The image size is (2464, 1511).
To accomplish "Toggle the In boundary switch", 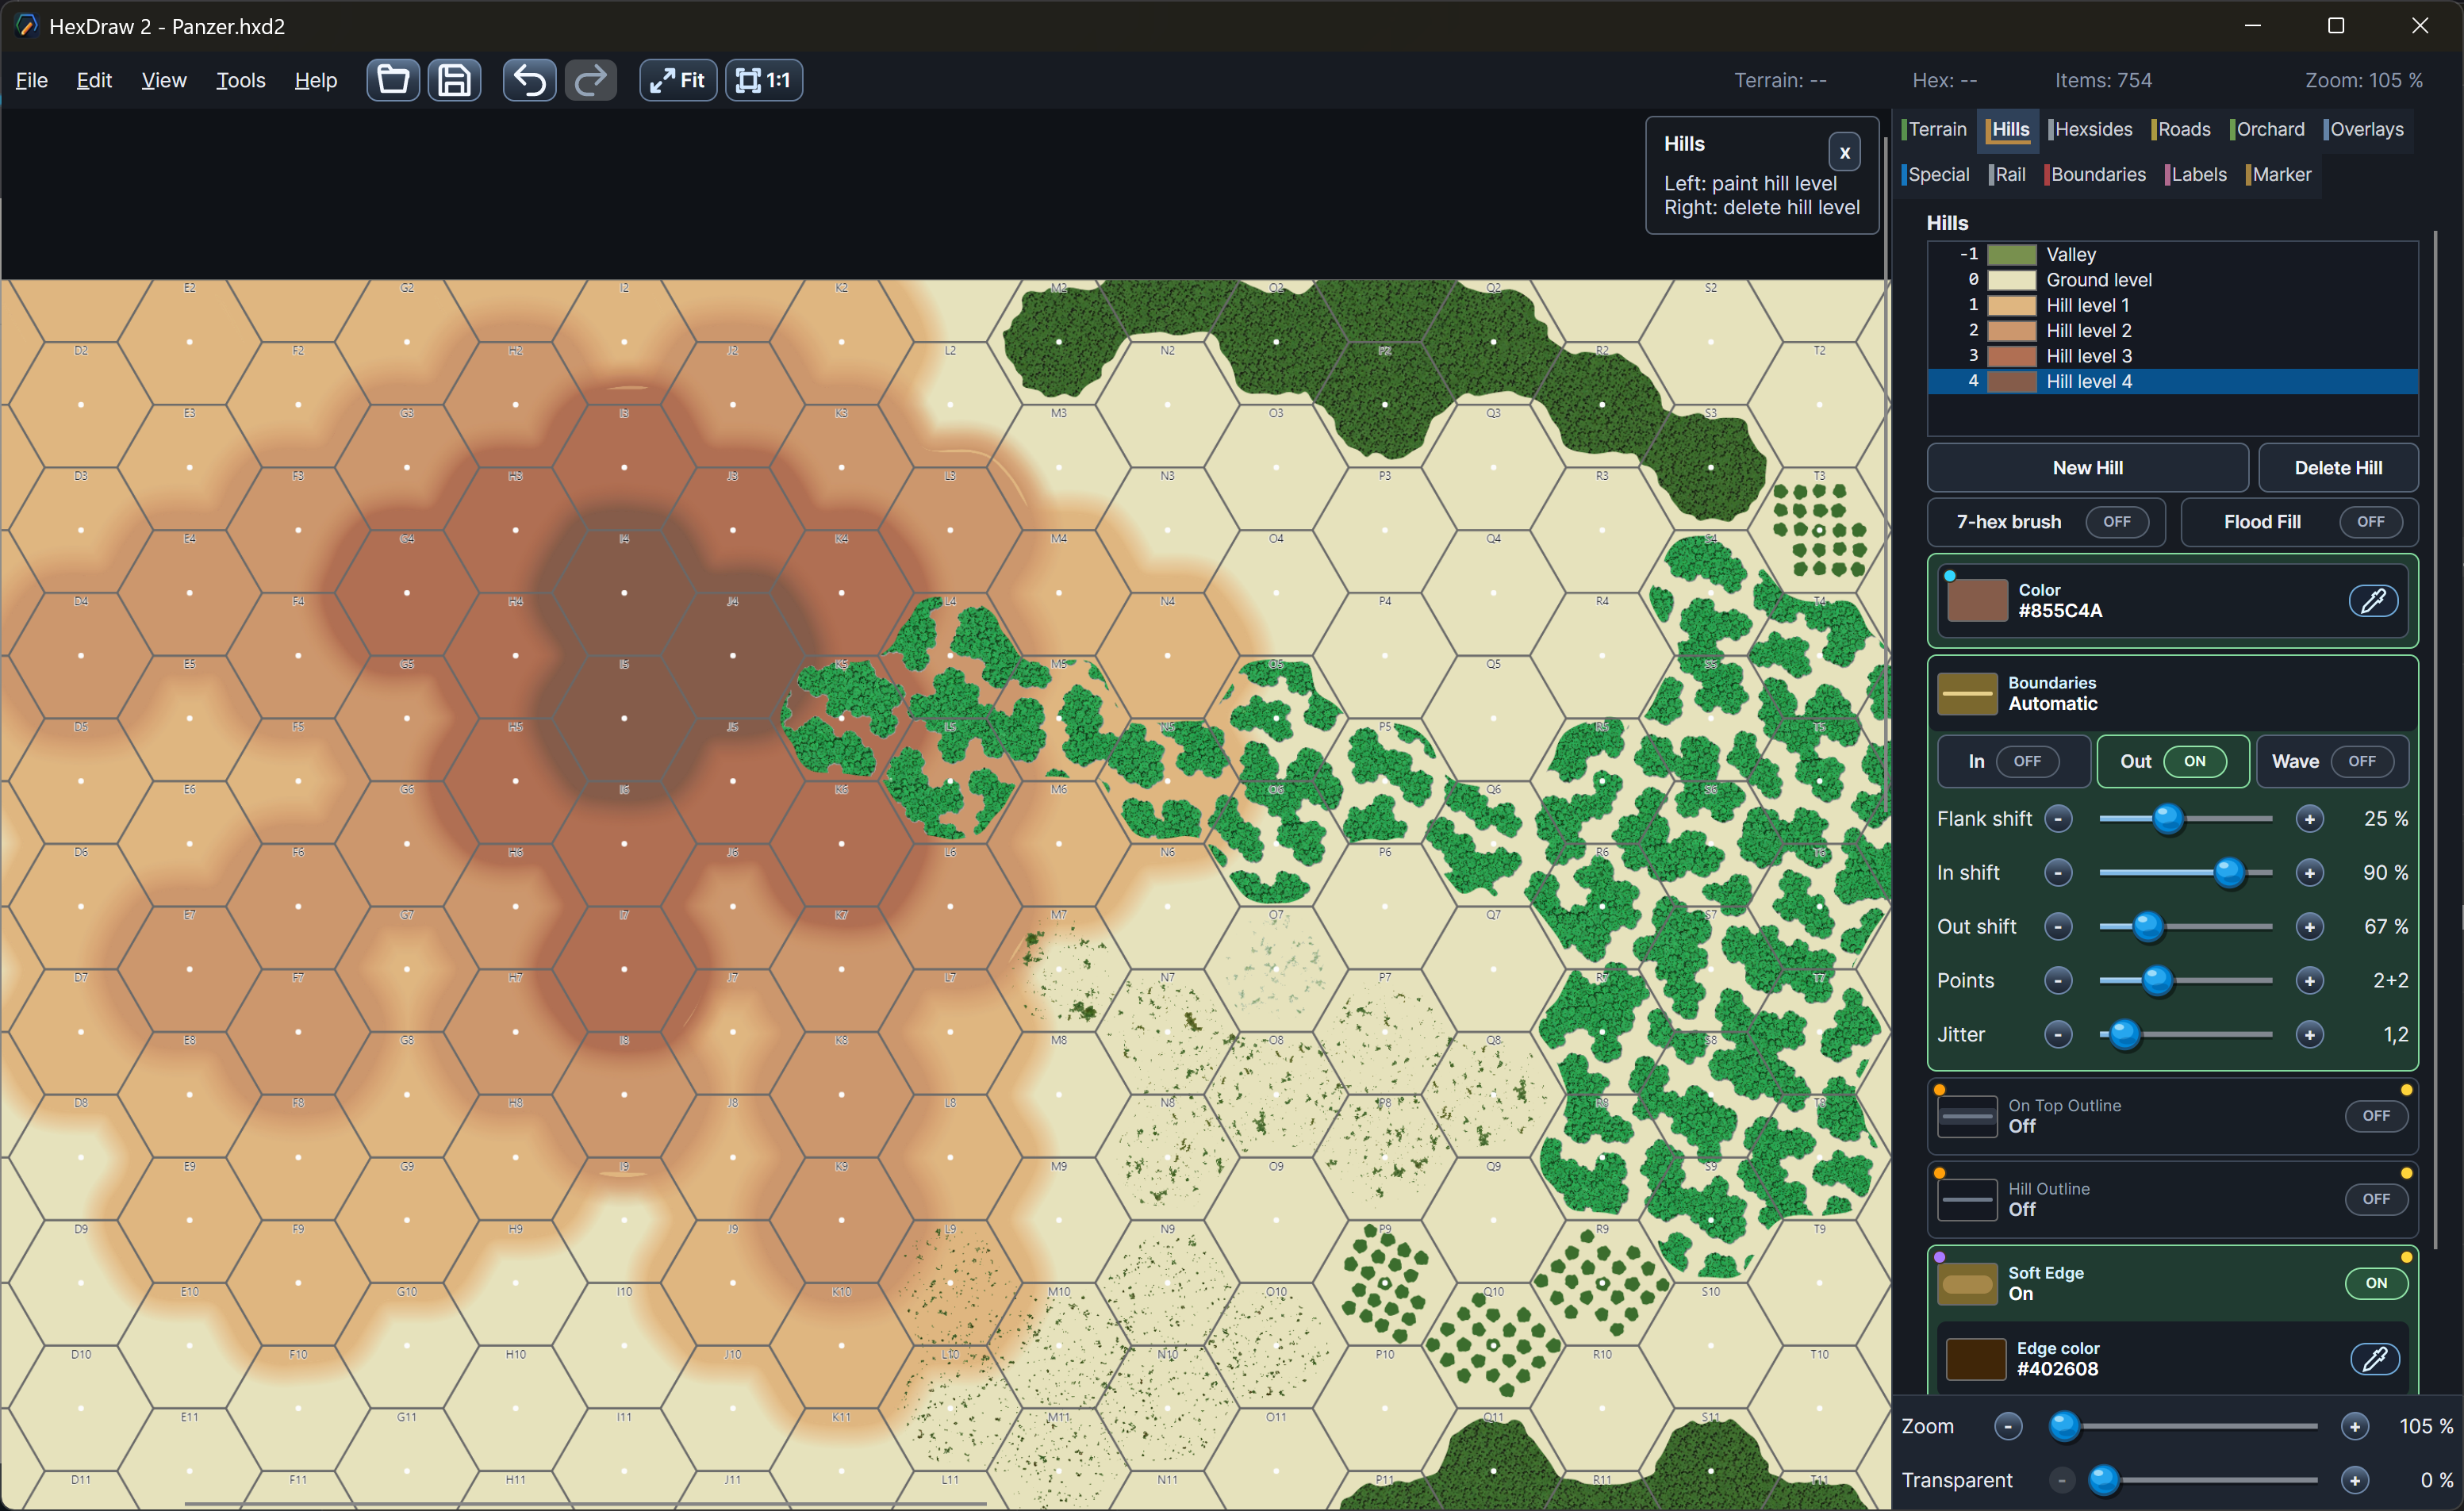I will 2027,761.
